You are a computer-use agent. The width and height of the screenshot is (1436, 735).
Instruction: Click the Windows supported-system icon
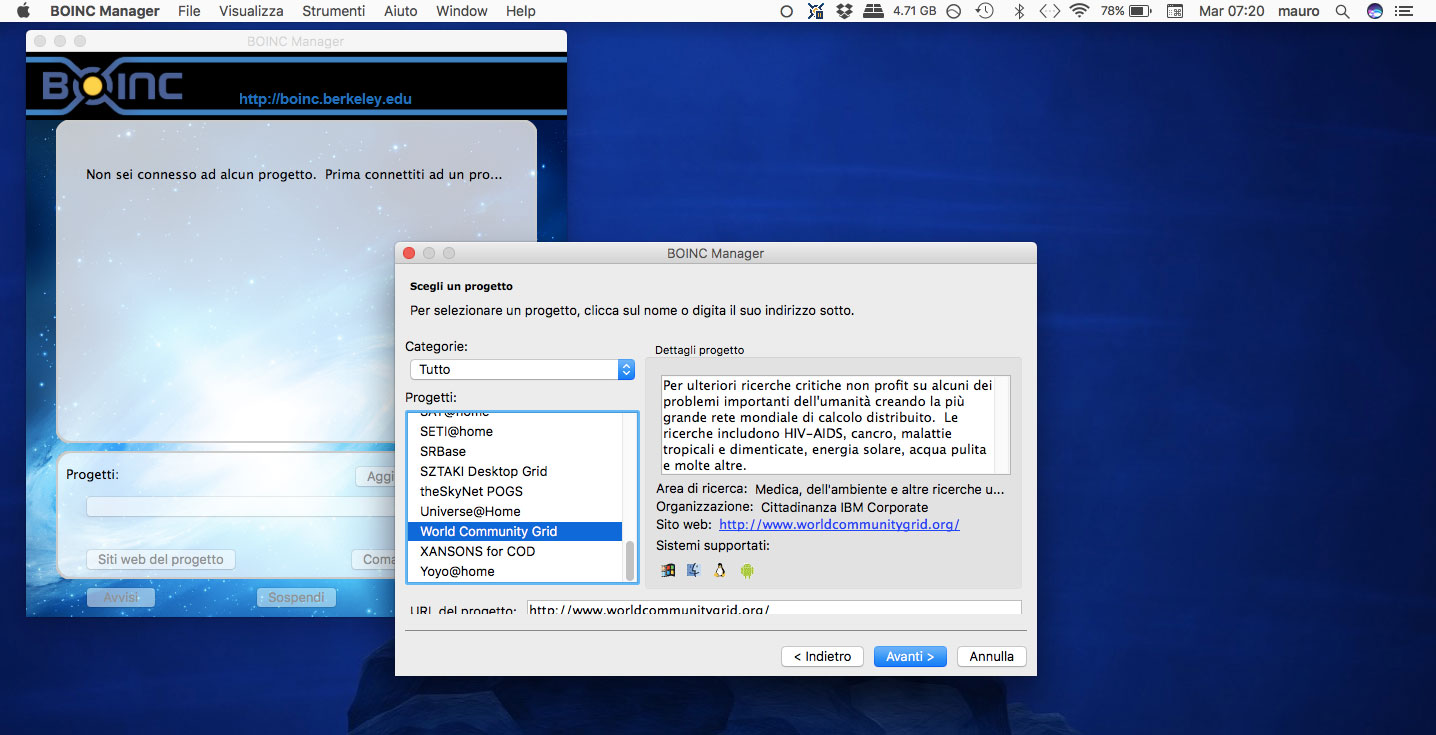(668, 570)
